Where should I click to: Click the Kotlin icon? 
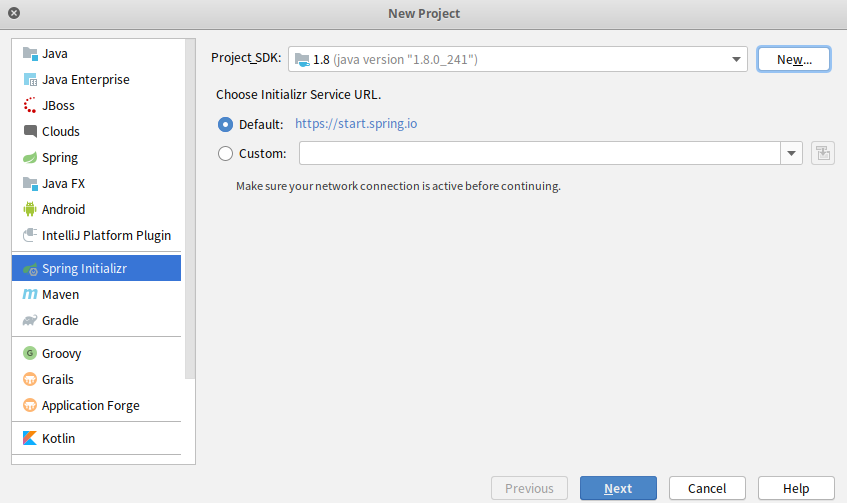(x=30, y=438)
